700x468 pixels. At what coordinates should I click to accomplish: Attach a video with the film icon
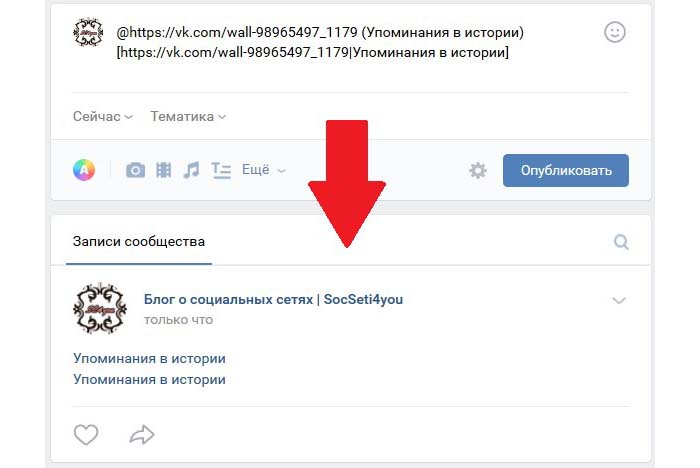pos(163,170)
